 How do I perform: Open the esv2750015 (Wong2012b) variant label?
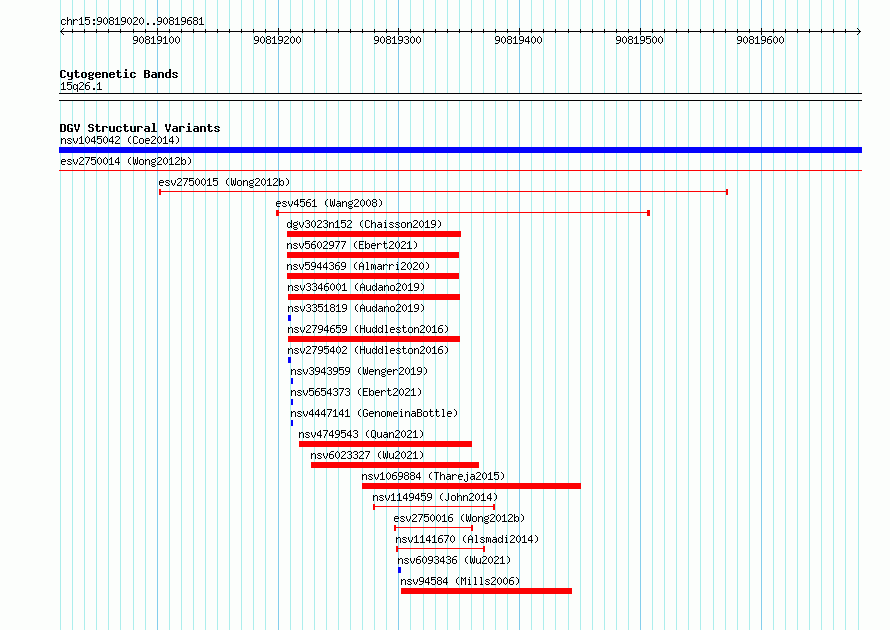tap(224, 182)
